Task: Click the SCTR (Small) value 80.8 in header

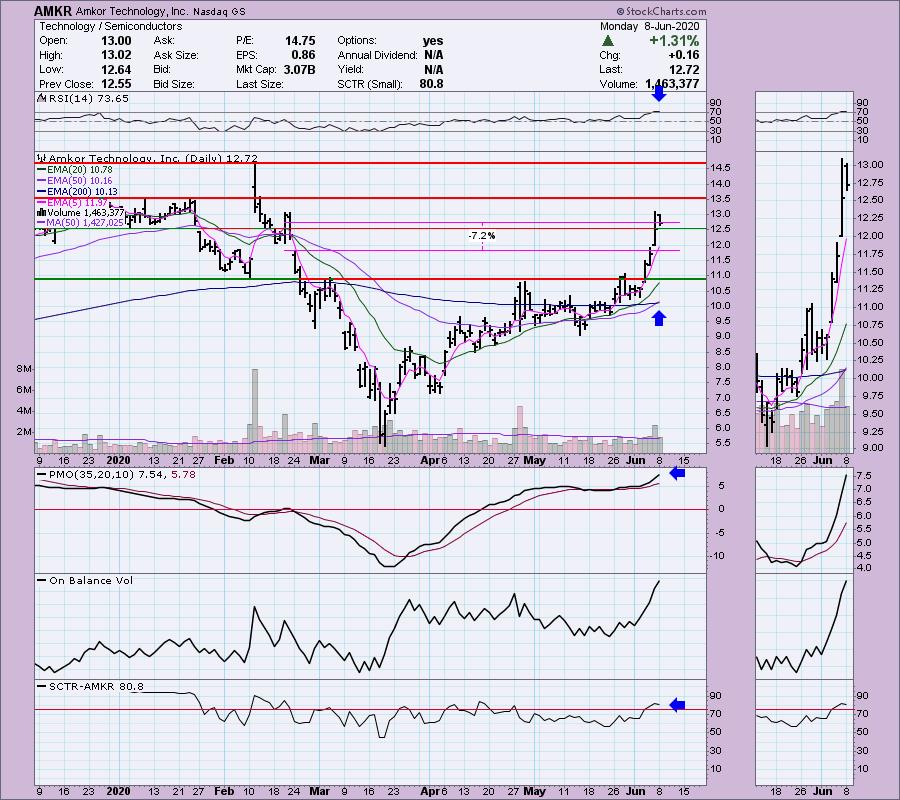Action: click(431, 84)
